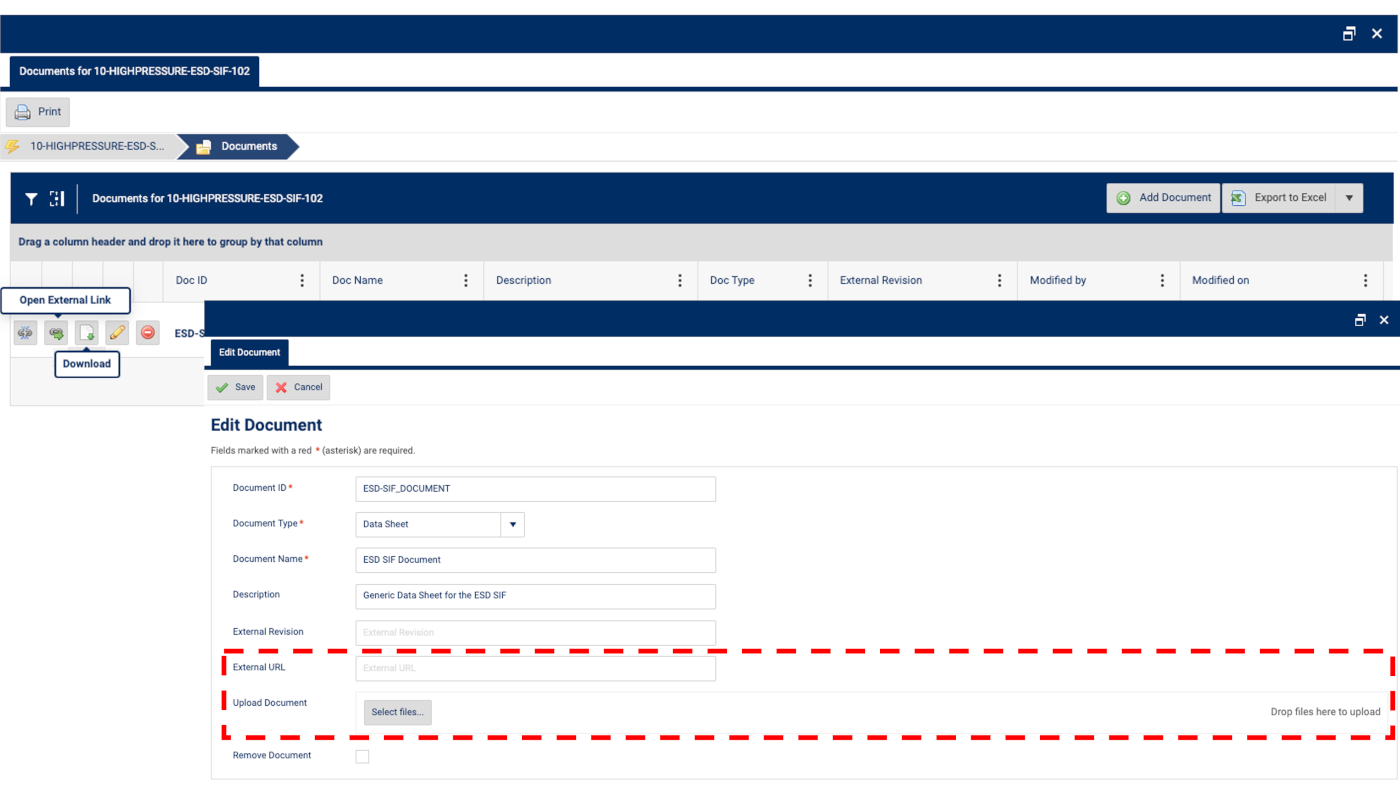Open the external link for the document row
The width and height of the screenshot is (1400, 800).
pyautogui.click(x=57, y=333)
